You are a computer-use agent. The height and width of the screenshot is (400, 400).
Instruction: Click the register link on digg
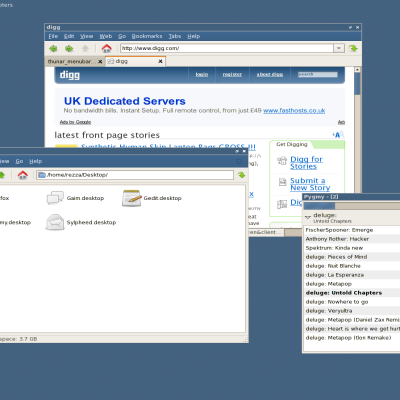pyautogui.click(x=232, y=74)
